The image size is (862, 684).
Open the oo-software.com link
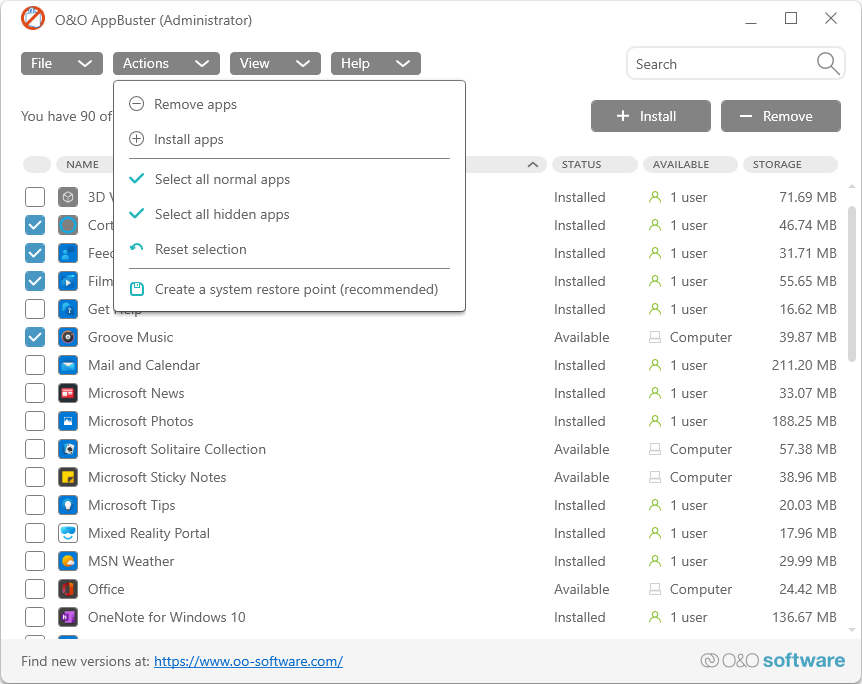(248, 661)
